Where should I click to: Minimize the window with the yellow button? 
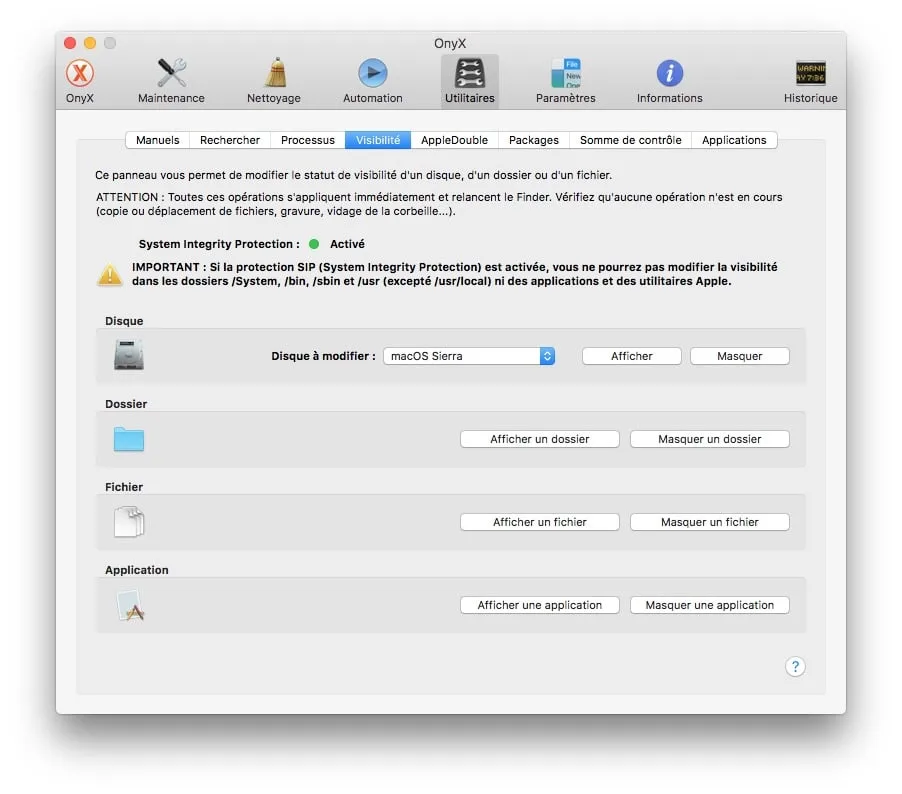[x=90, y=43]
